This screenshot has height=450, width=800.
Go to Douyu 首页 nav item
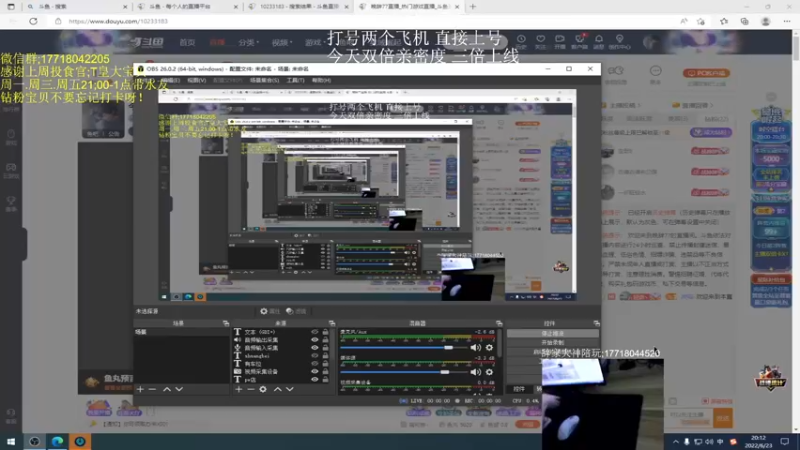[x=187, y=42]
